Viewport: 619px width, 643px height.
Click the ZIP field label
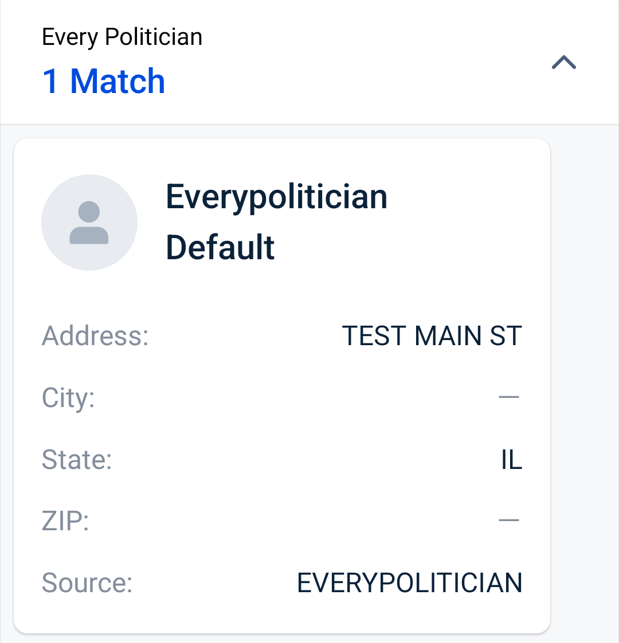tap(65, 521)
